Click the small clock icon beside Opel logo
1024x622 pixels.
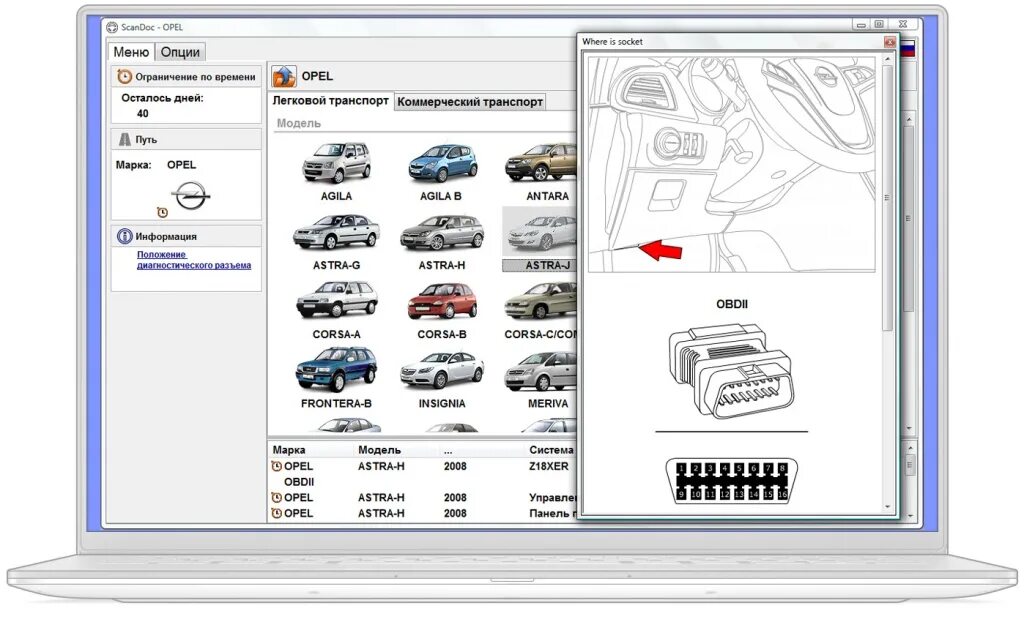163,212
